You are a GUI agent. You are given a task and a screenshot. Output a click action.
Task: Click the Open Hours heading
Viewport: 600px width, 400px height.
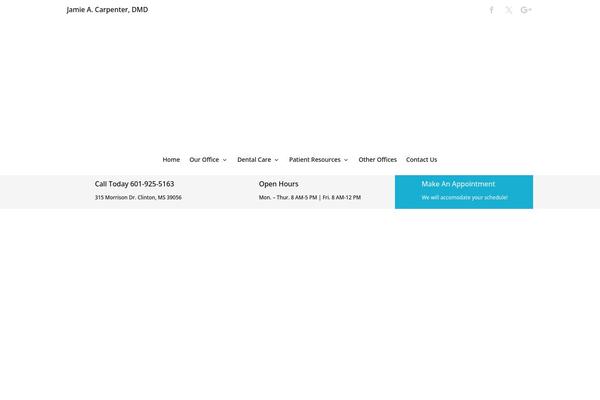coord(279,184)
